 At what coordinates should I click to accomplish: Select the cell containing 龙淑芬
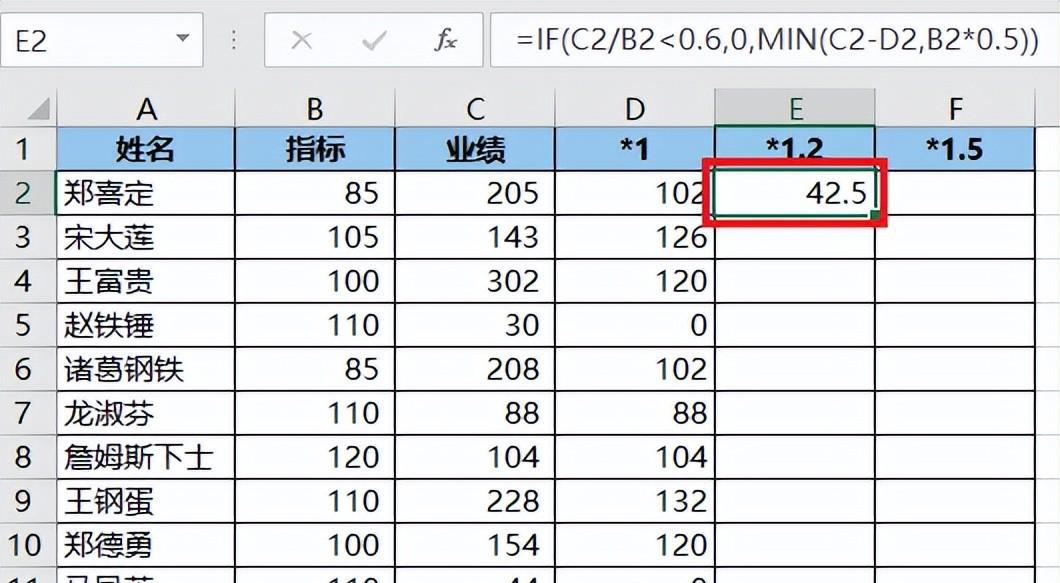tap(146, 413)
